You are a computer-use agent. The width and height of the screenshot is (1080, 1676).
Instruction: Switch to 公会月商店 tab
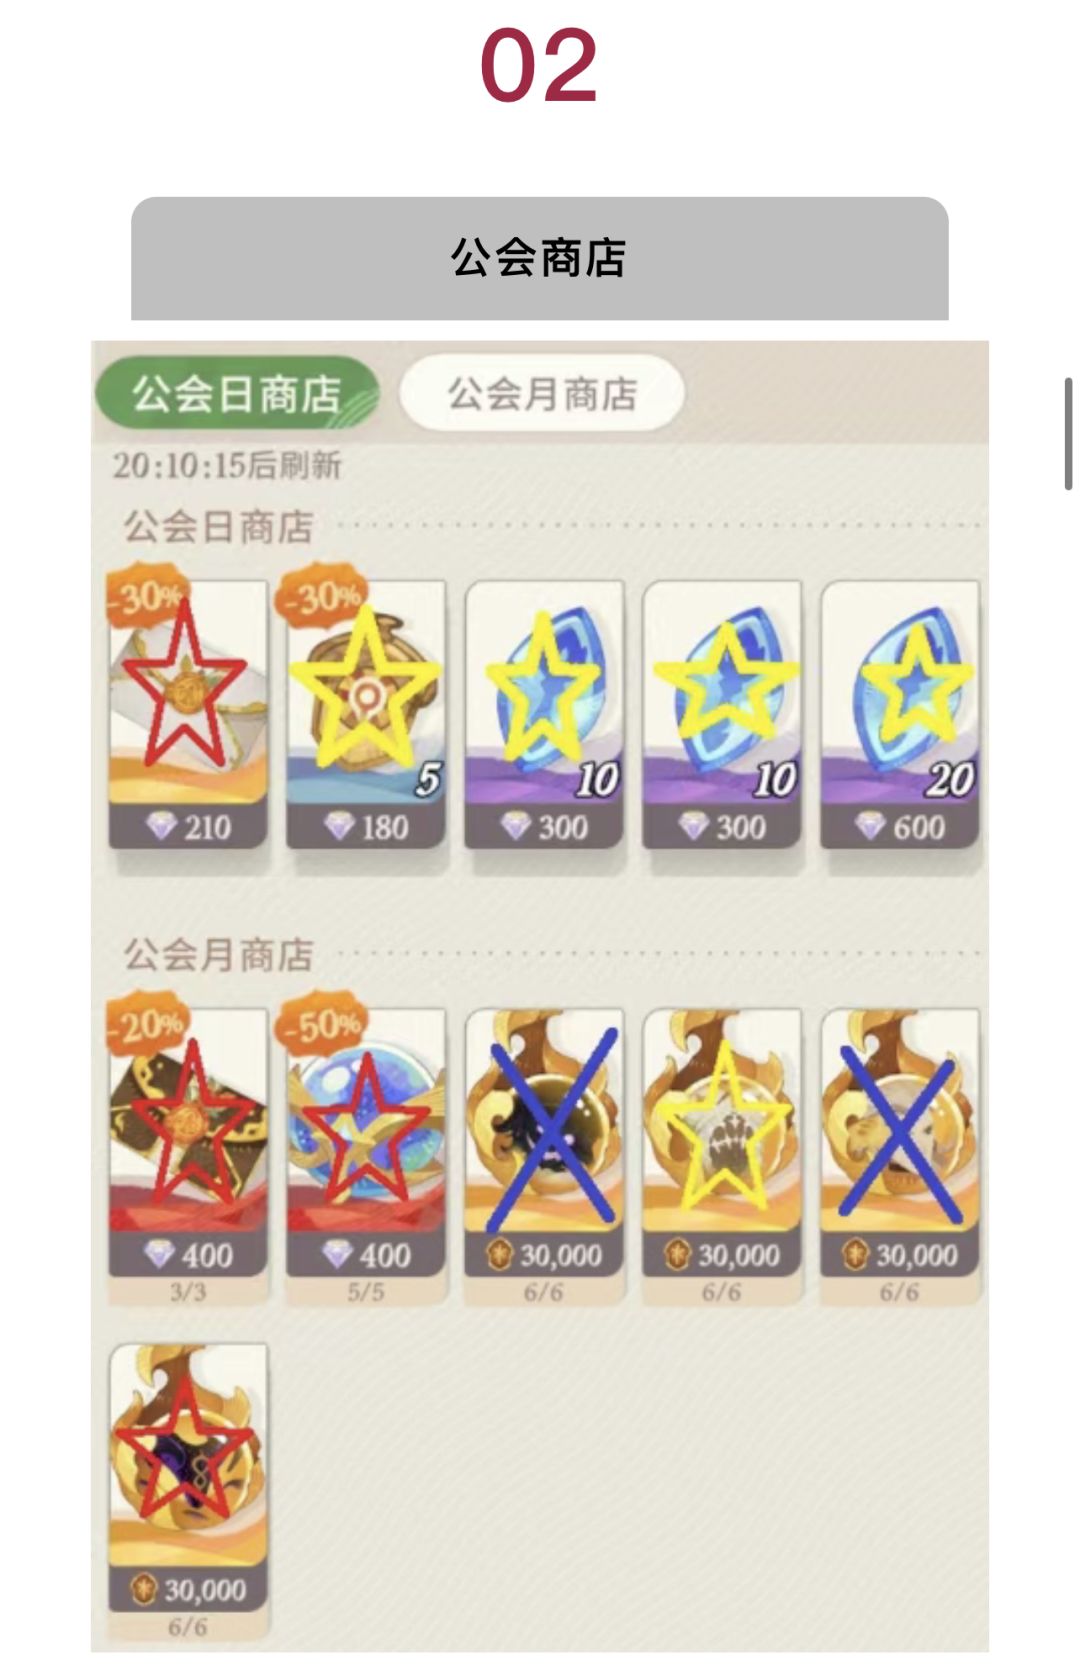pyautogui.click(x=542, y=393)
